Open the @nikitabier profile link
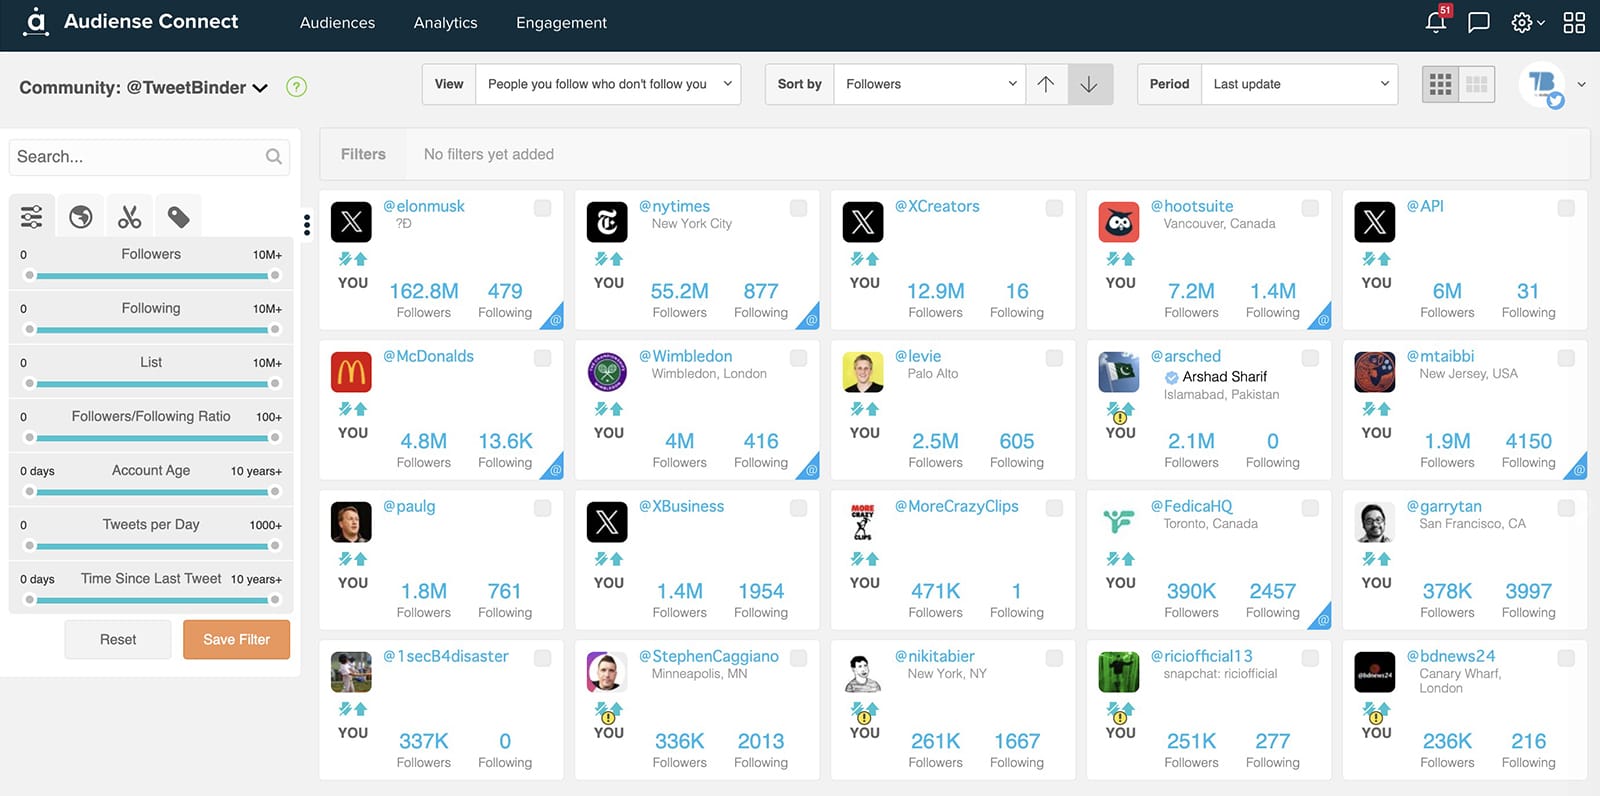Screen dimensions: 1600x796 [x=934, y=656]
